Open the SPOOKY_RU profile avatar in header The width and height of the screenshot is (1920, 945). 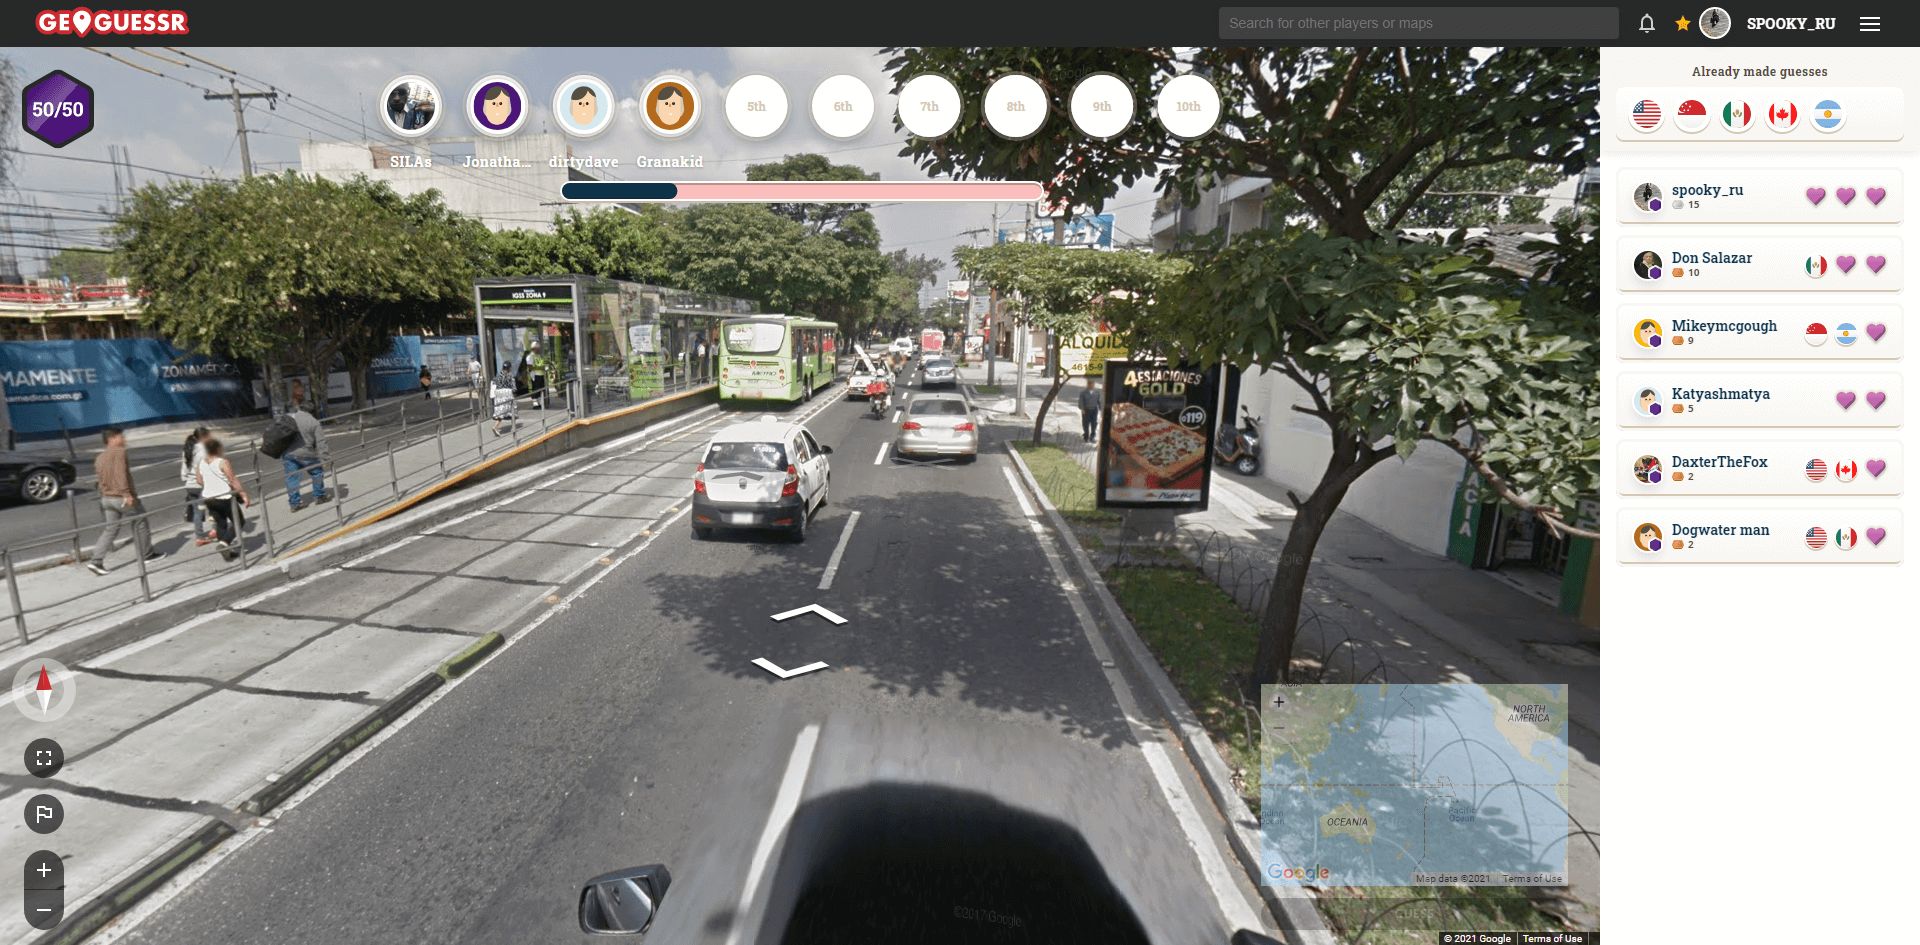point(1715,23)
